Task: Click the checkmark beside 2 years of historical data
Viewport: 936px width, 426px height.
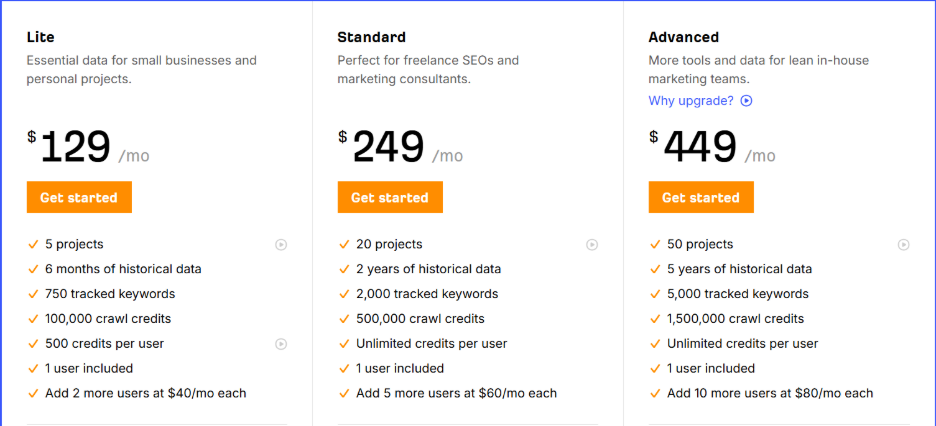Action: click(x=344, y=269)
